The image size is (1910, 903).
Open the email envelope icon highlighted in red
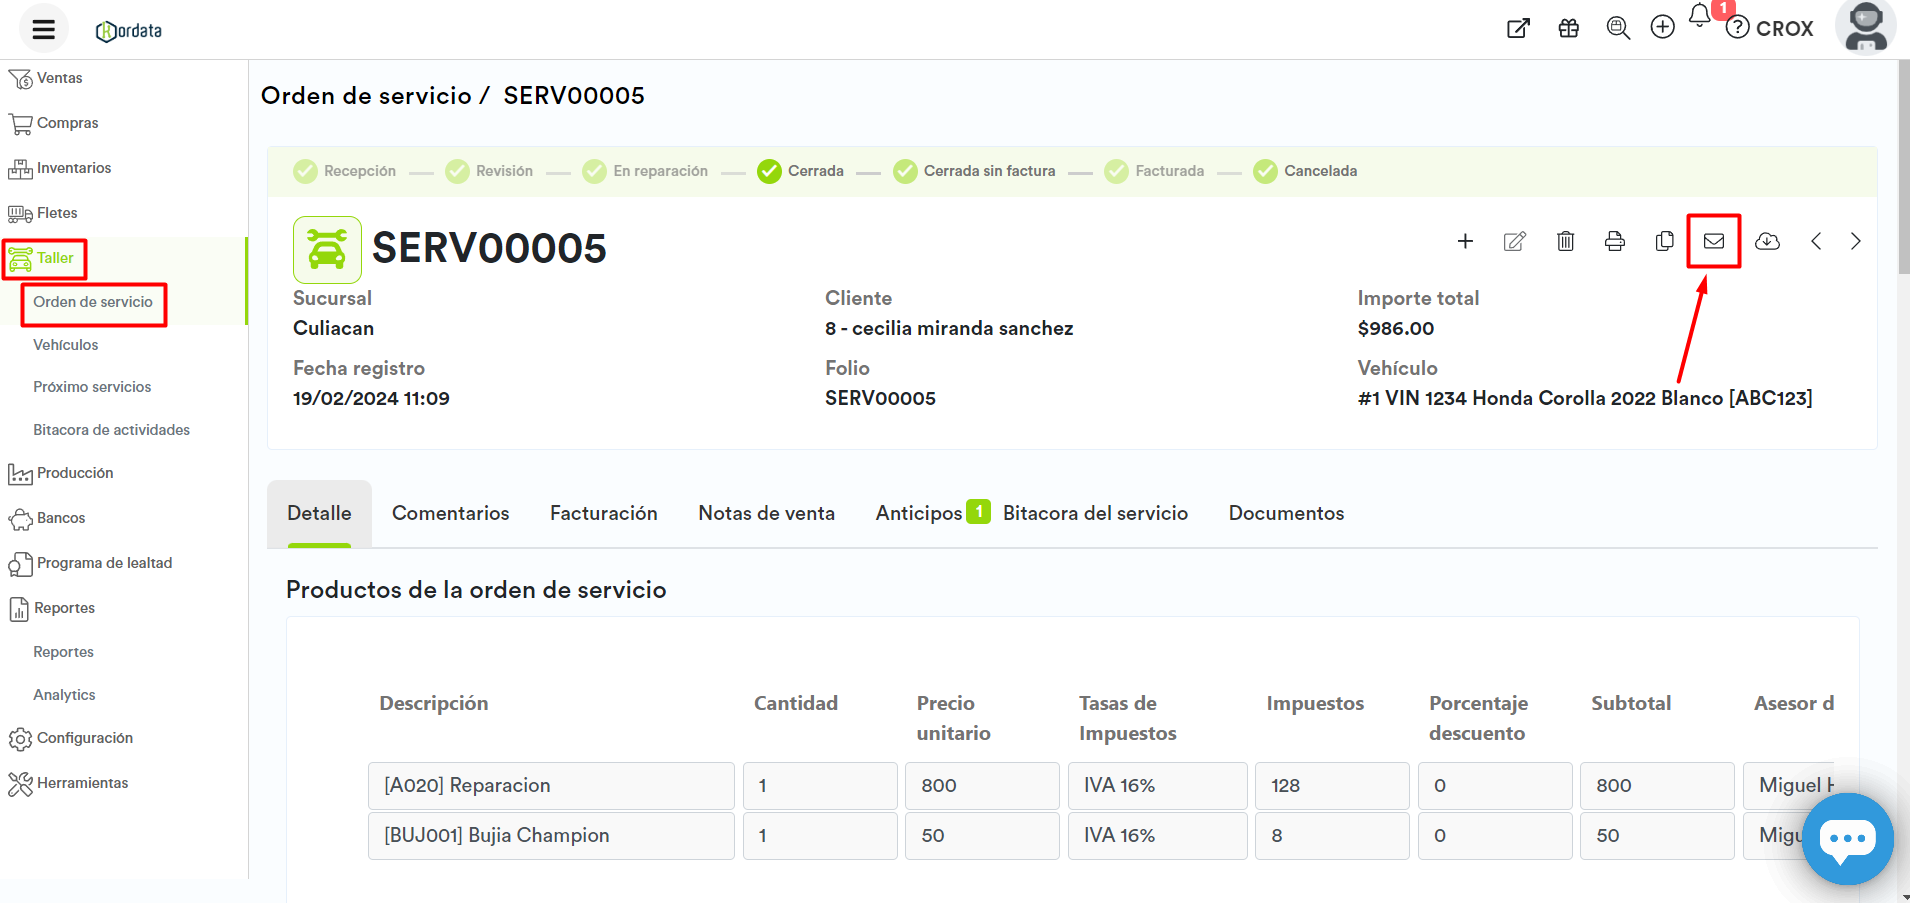tap(1713, 240)
